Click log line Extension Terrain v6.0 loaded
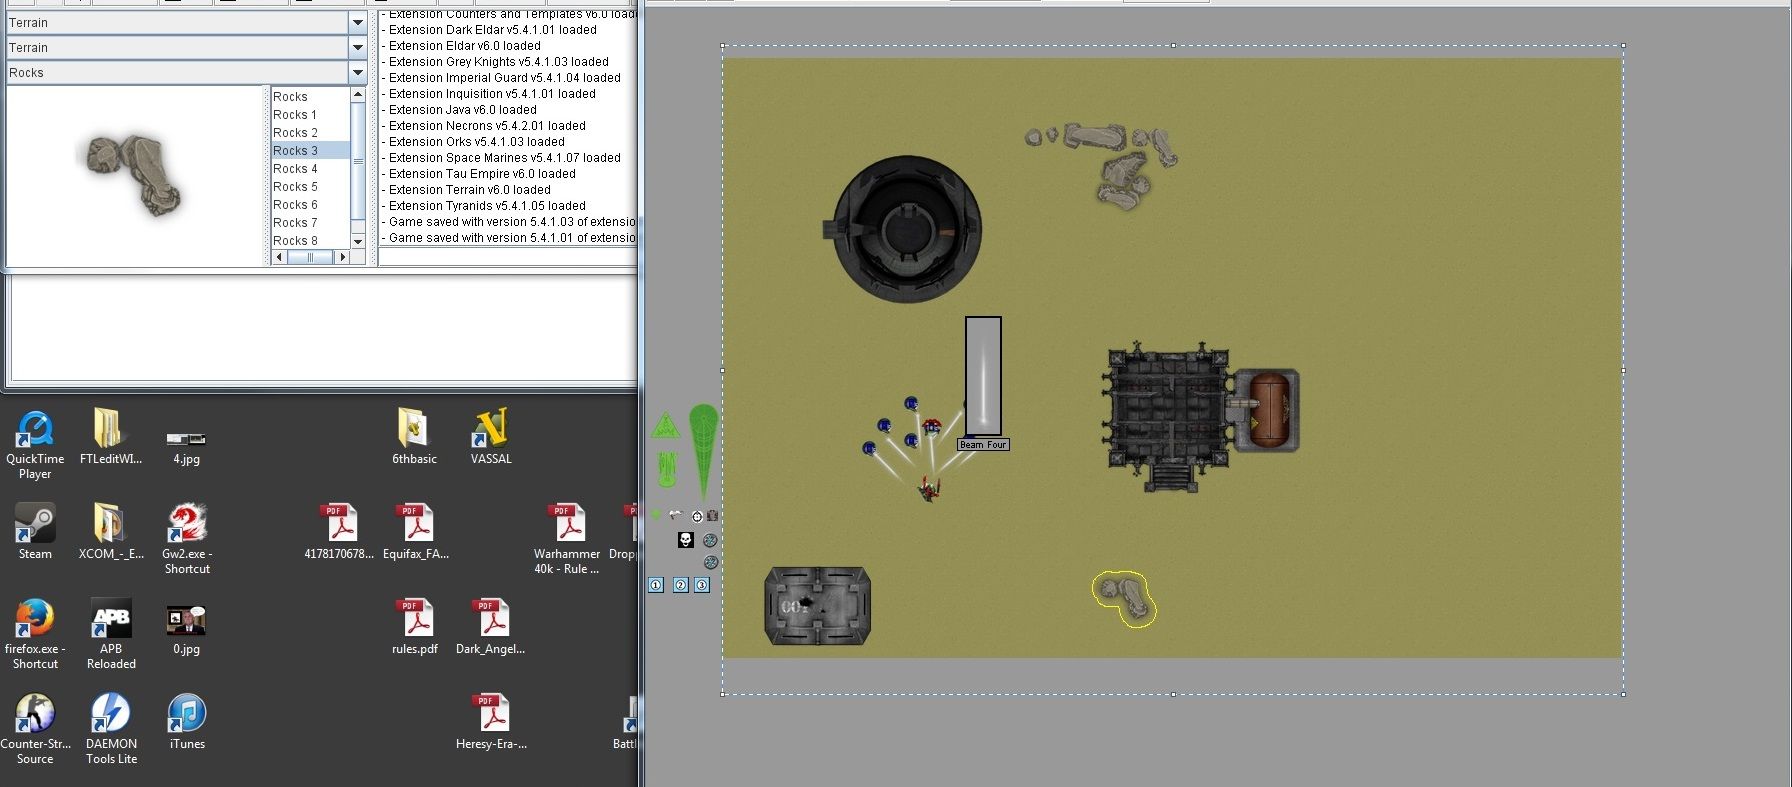 [466, 190]
